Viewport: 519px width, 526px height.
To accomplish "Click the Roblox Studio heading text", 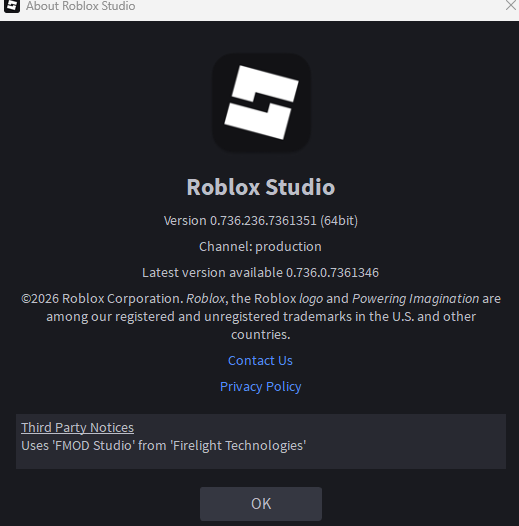I will pyautogui.click(x=261, y=187).
